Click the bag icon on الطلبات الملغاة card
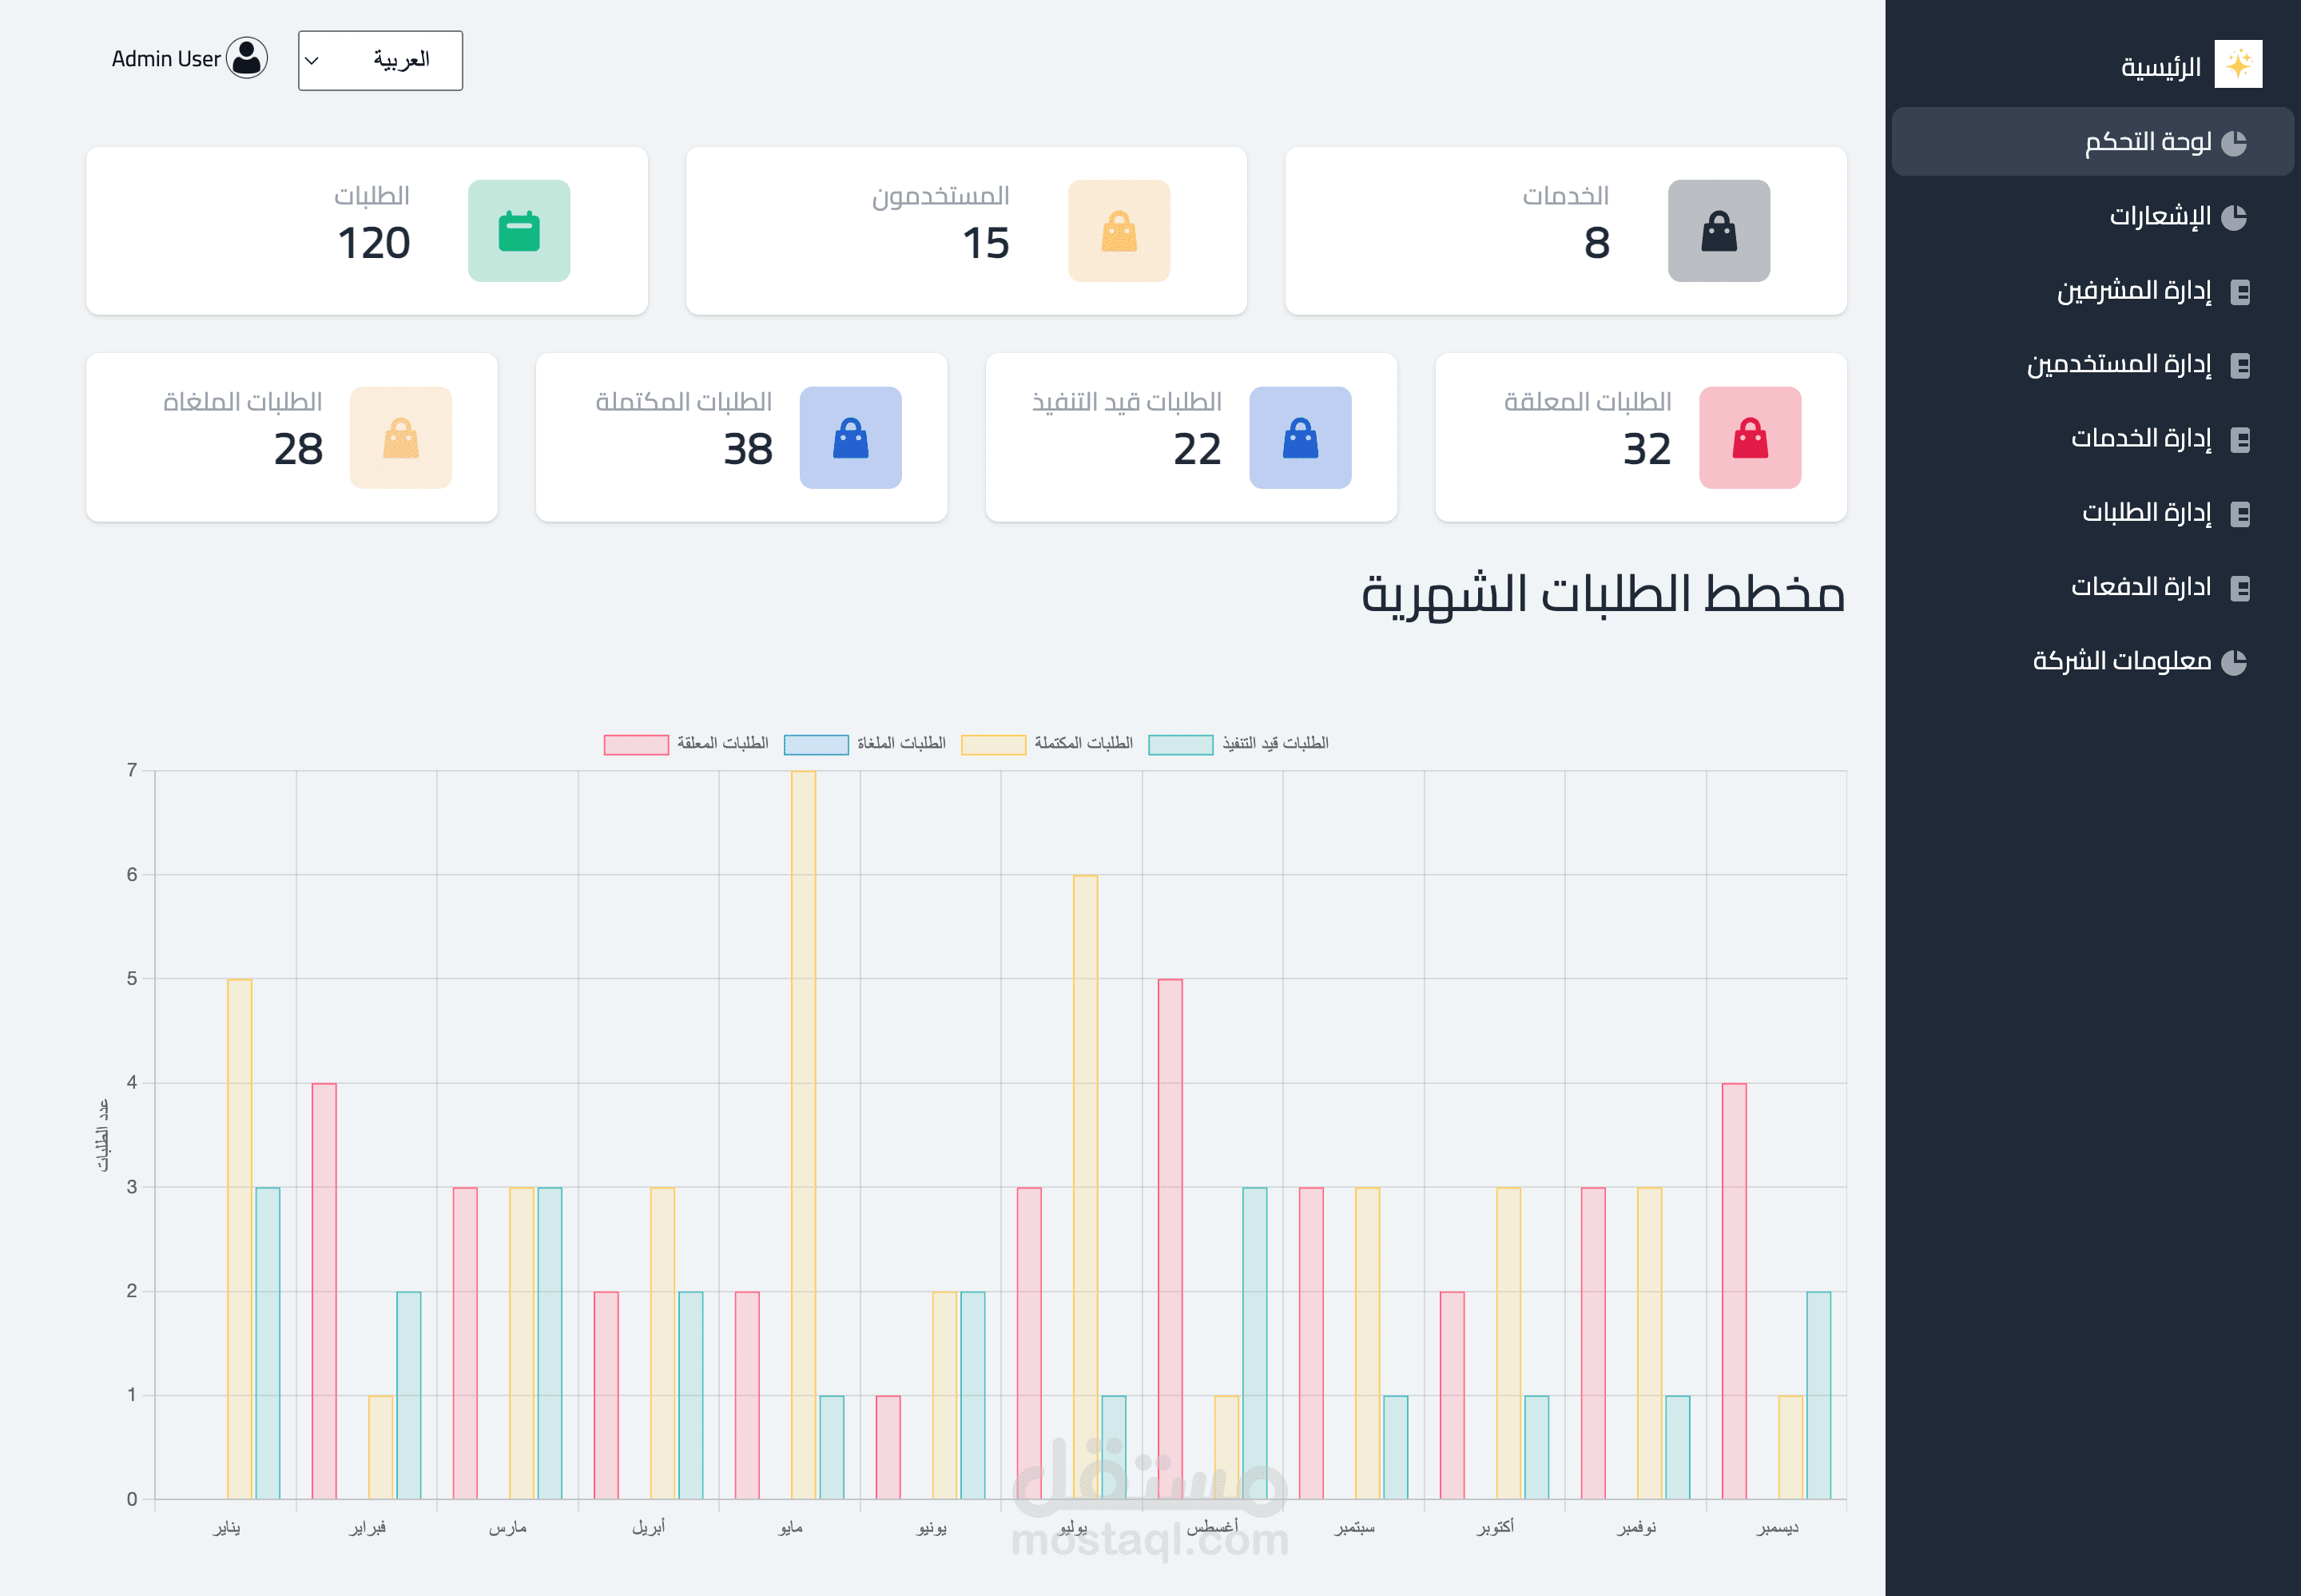Screen dimensions: 2301x1596 [400, 438]
